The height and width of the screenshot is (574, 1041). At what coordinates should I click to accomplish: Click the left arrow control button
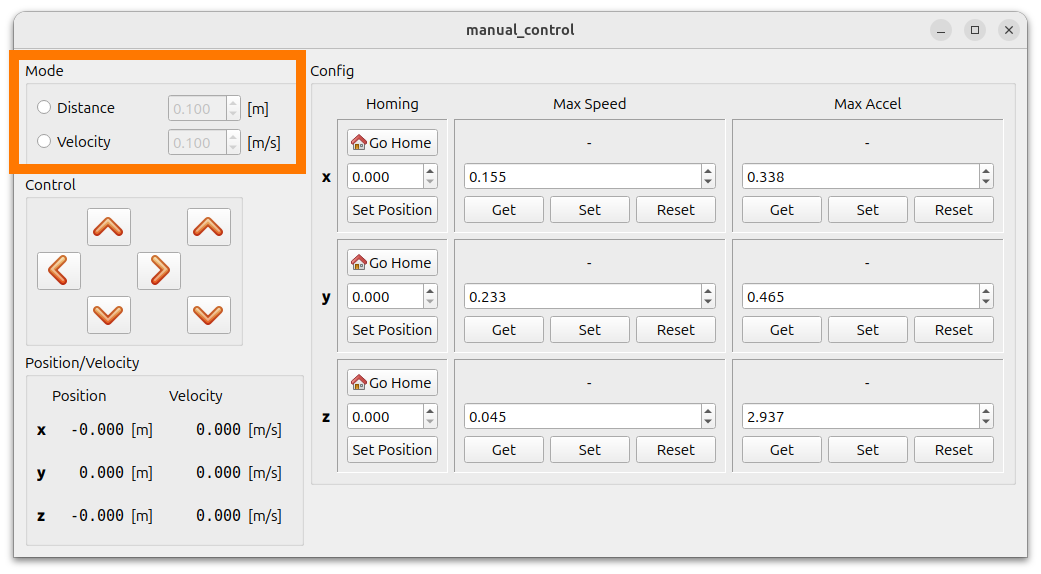tap(59, 271)
